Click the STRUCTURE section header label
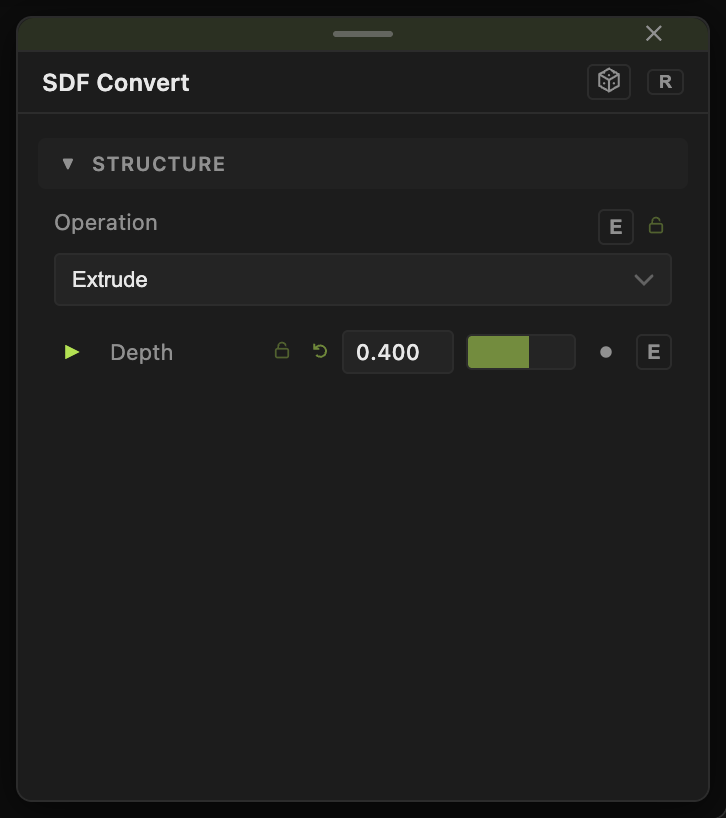The image size is (726, 818). (159, 164)
